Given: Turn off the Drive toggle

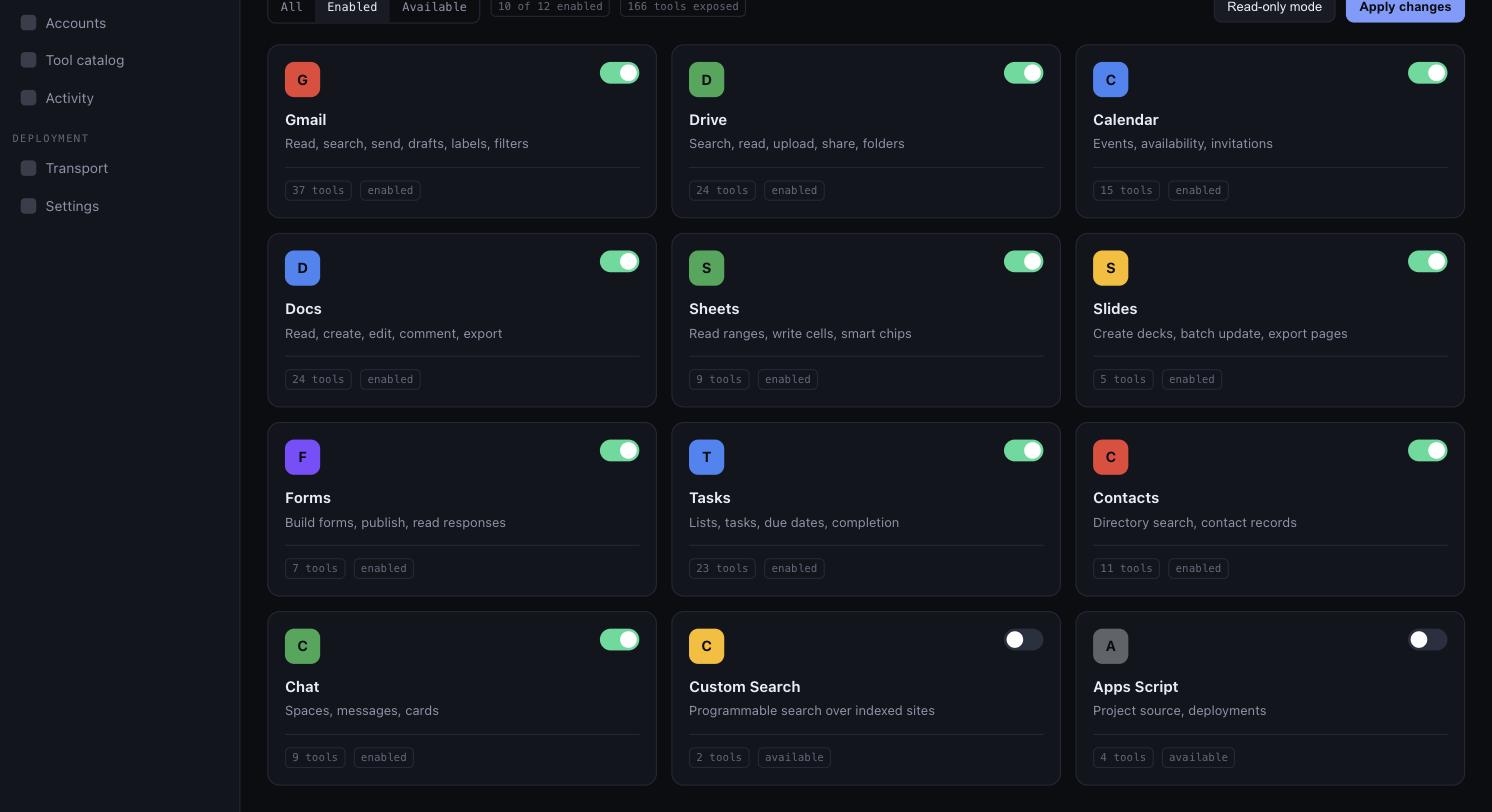Looking at the screenshot, I should (x=1023, y=73).
